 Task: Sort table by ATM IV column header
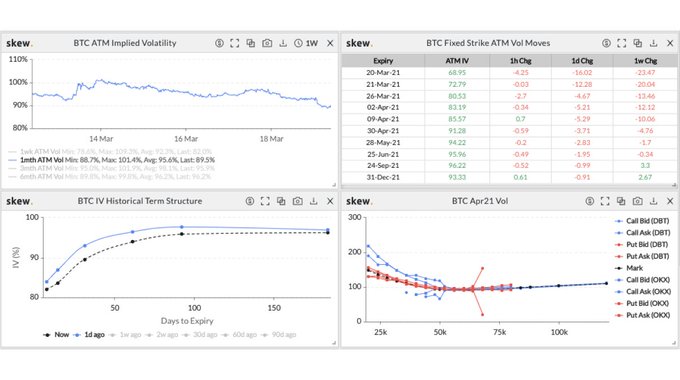(457, 61)
